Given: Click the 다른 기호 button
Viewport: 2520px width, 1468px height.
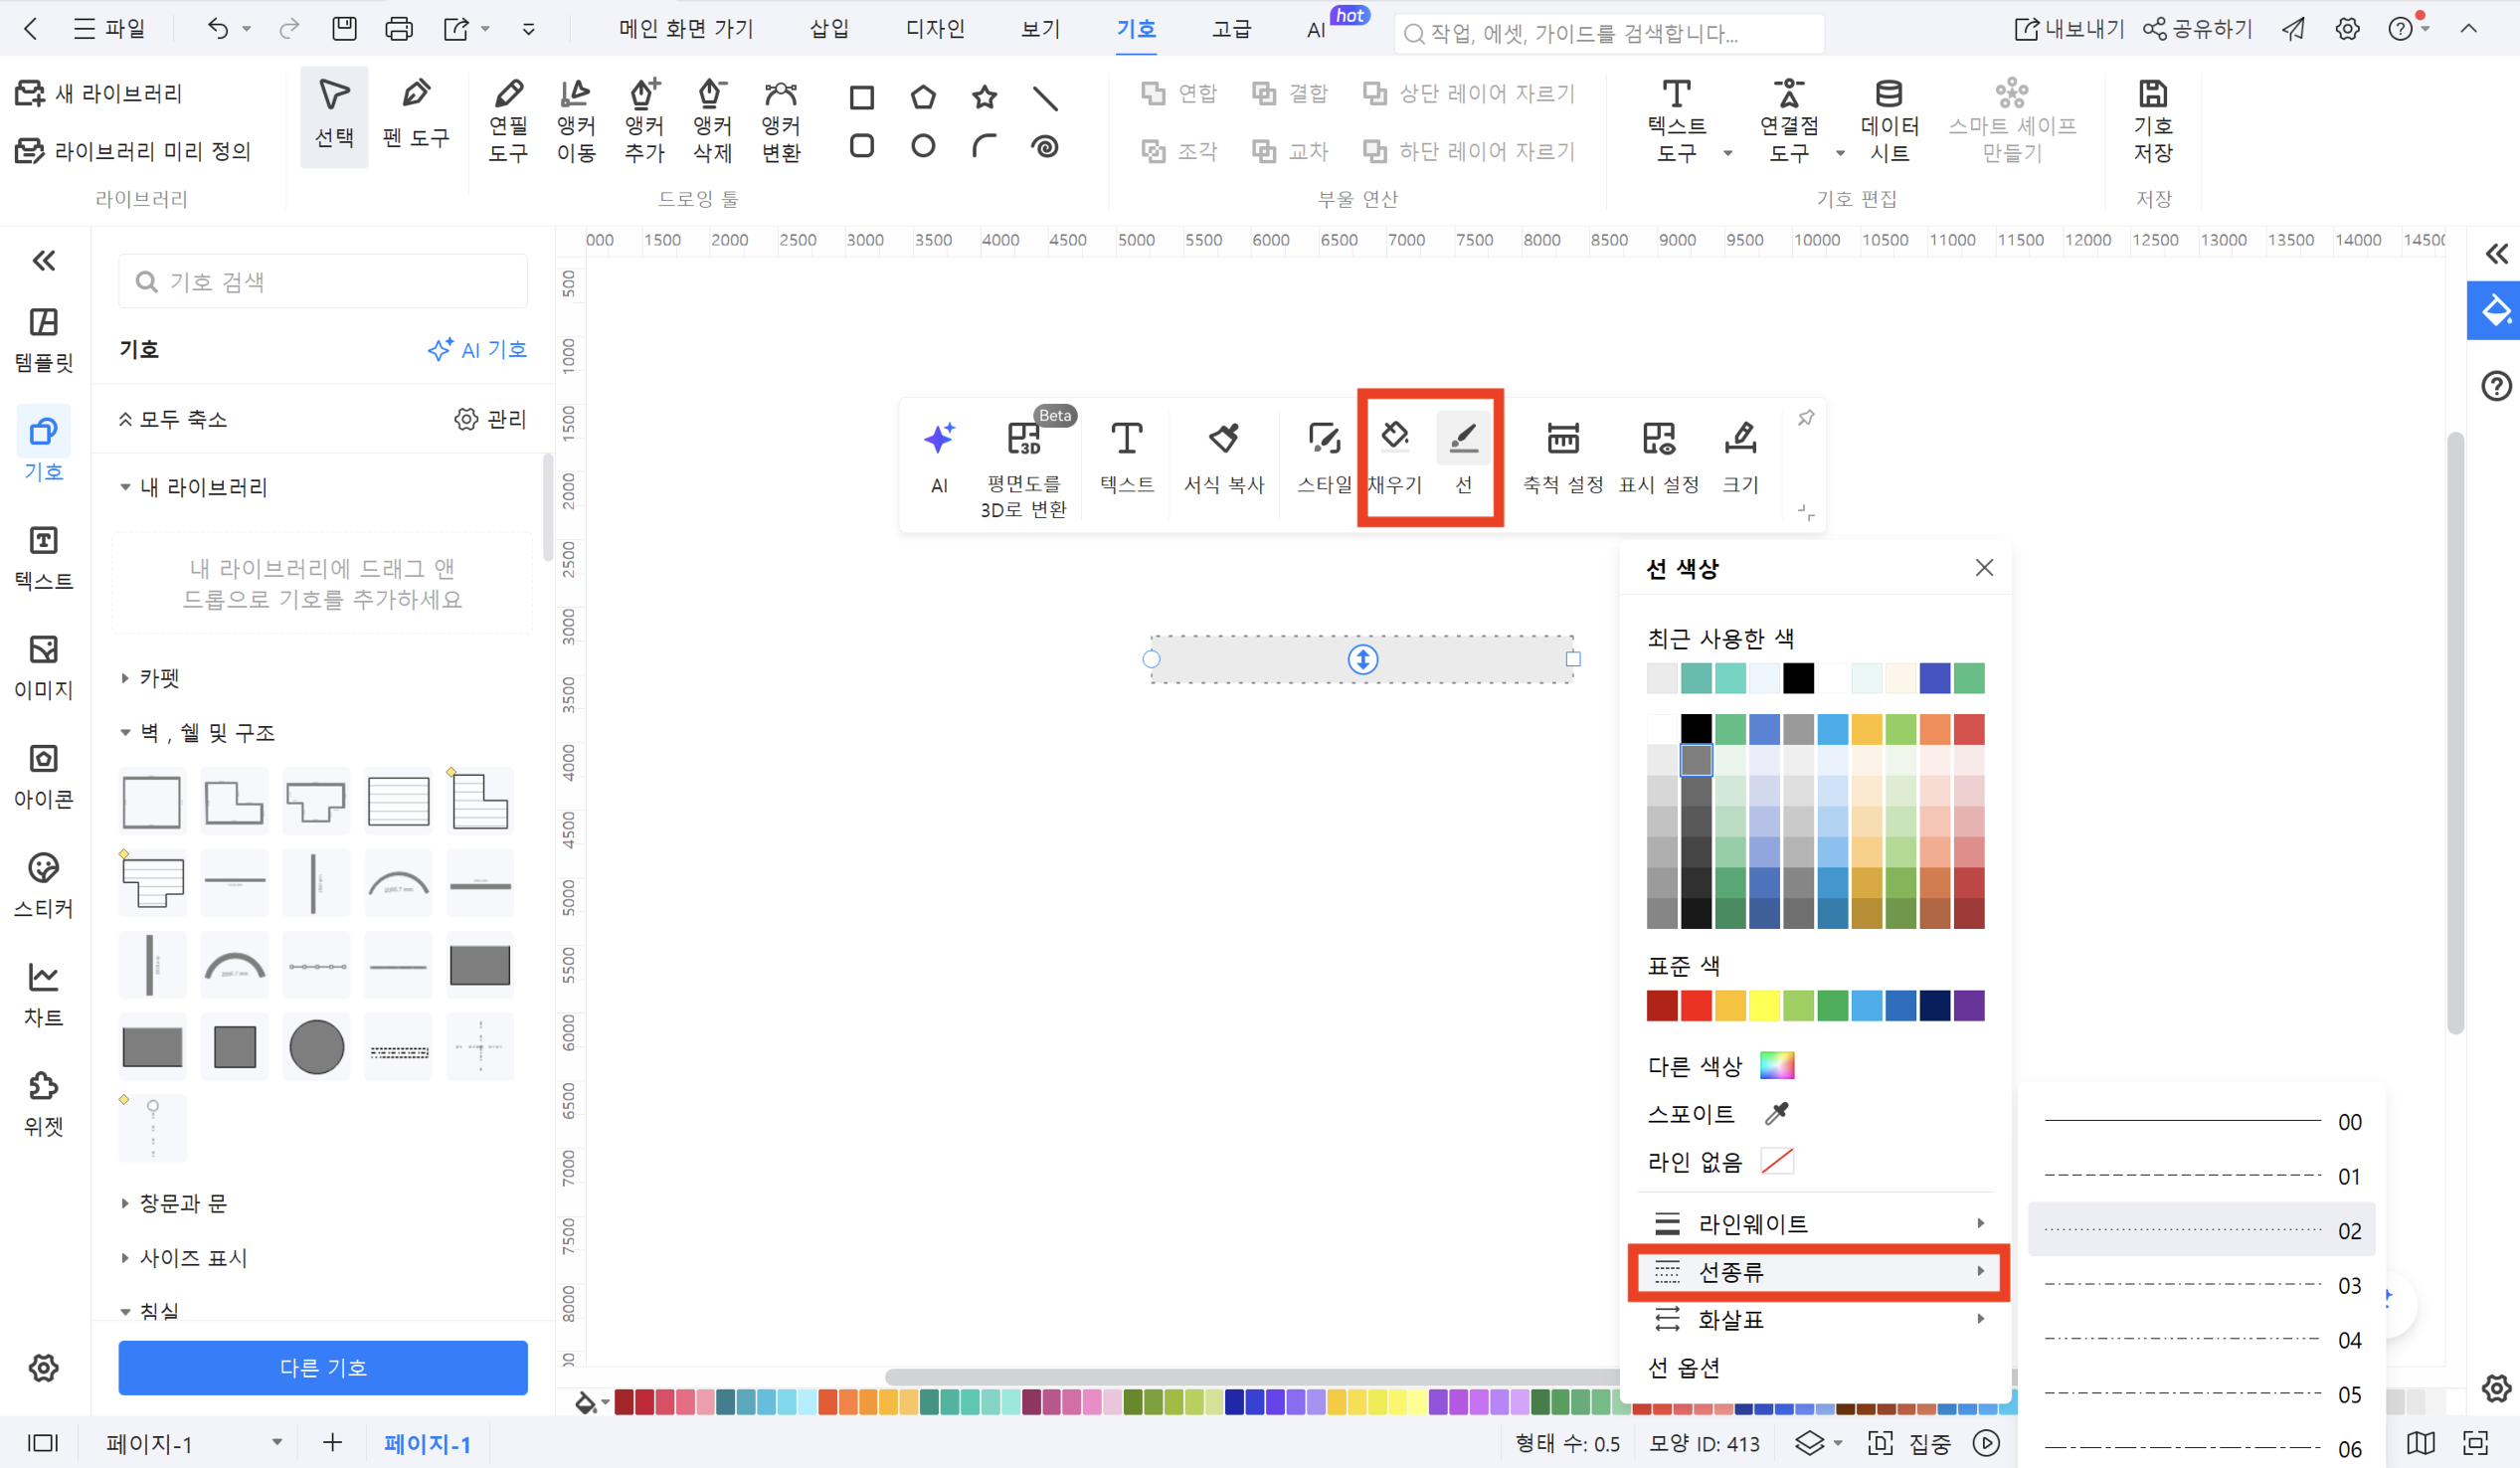Looking at the screenshot, I should coord(322,1367).
